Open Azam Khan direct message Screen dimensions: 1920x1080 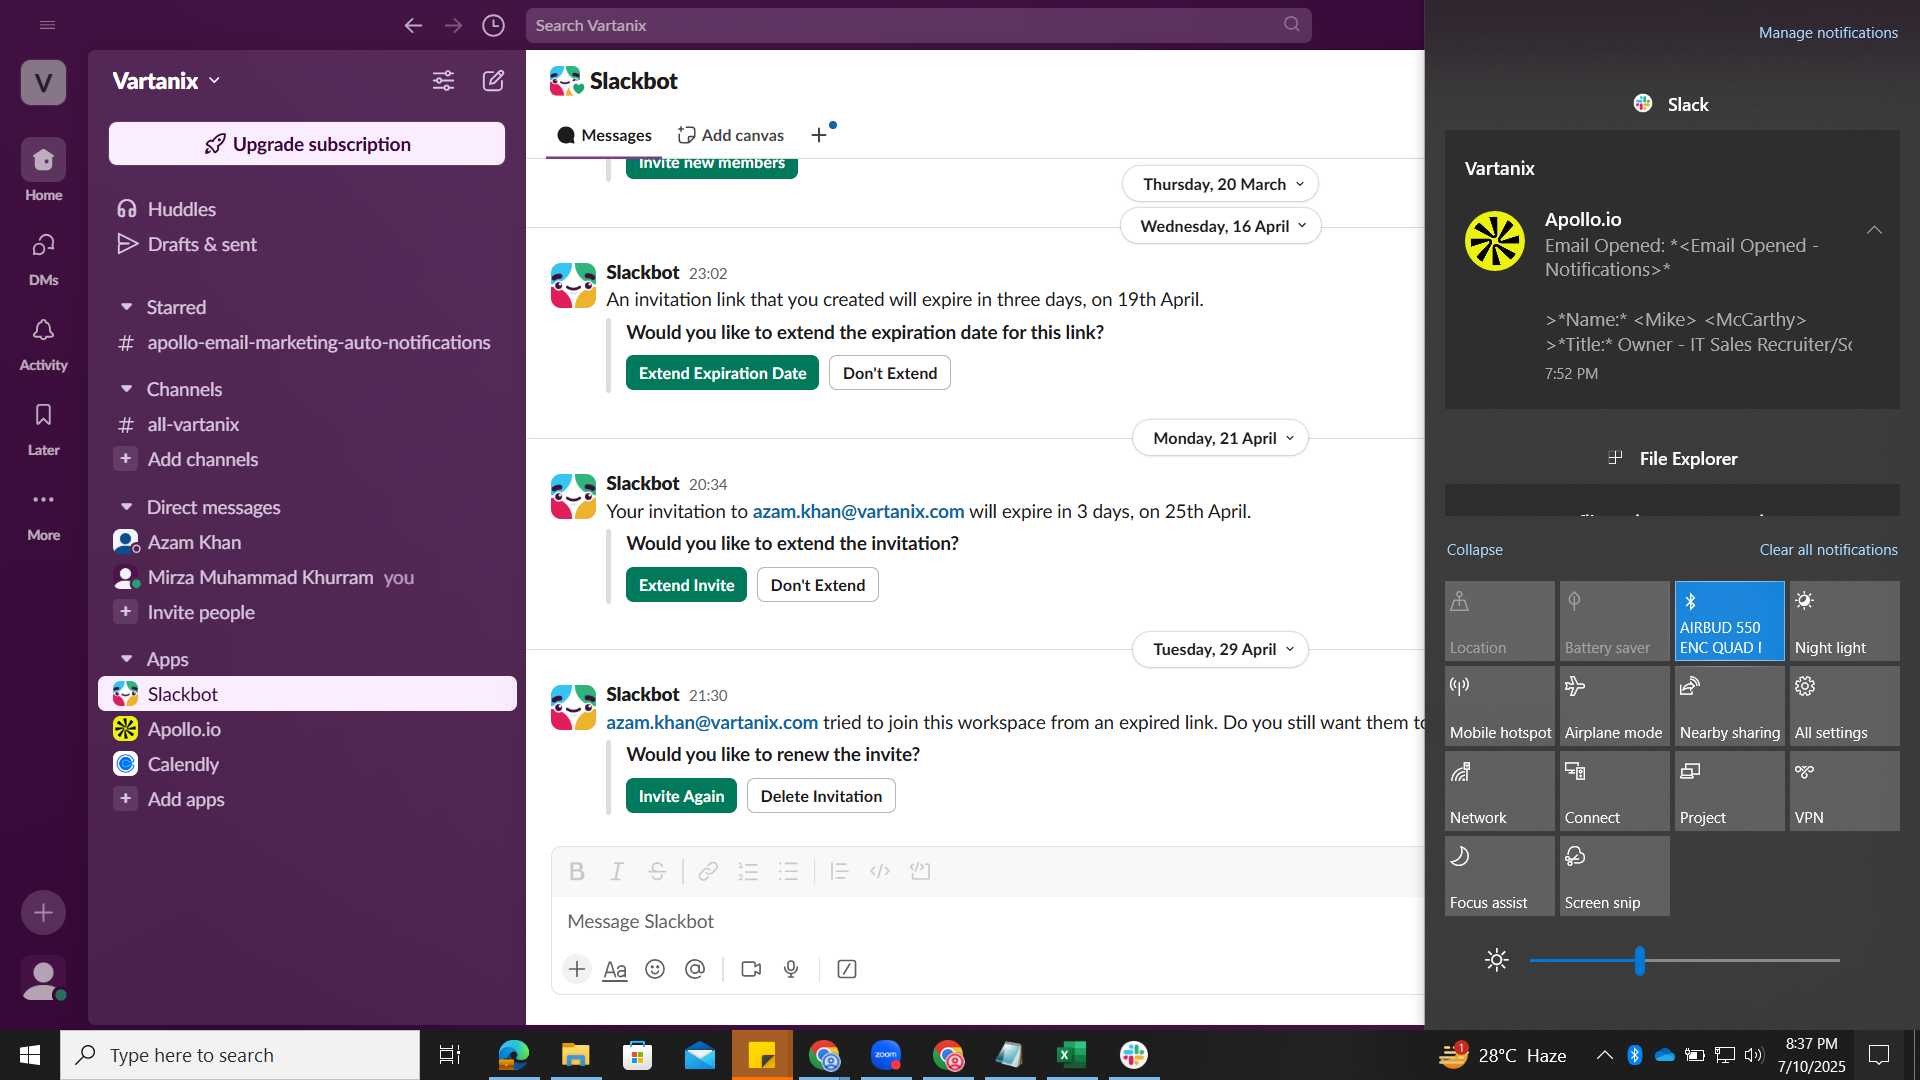(x=307, y=542)
